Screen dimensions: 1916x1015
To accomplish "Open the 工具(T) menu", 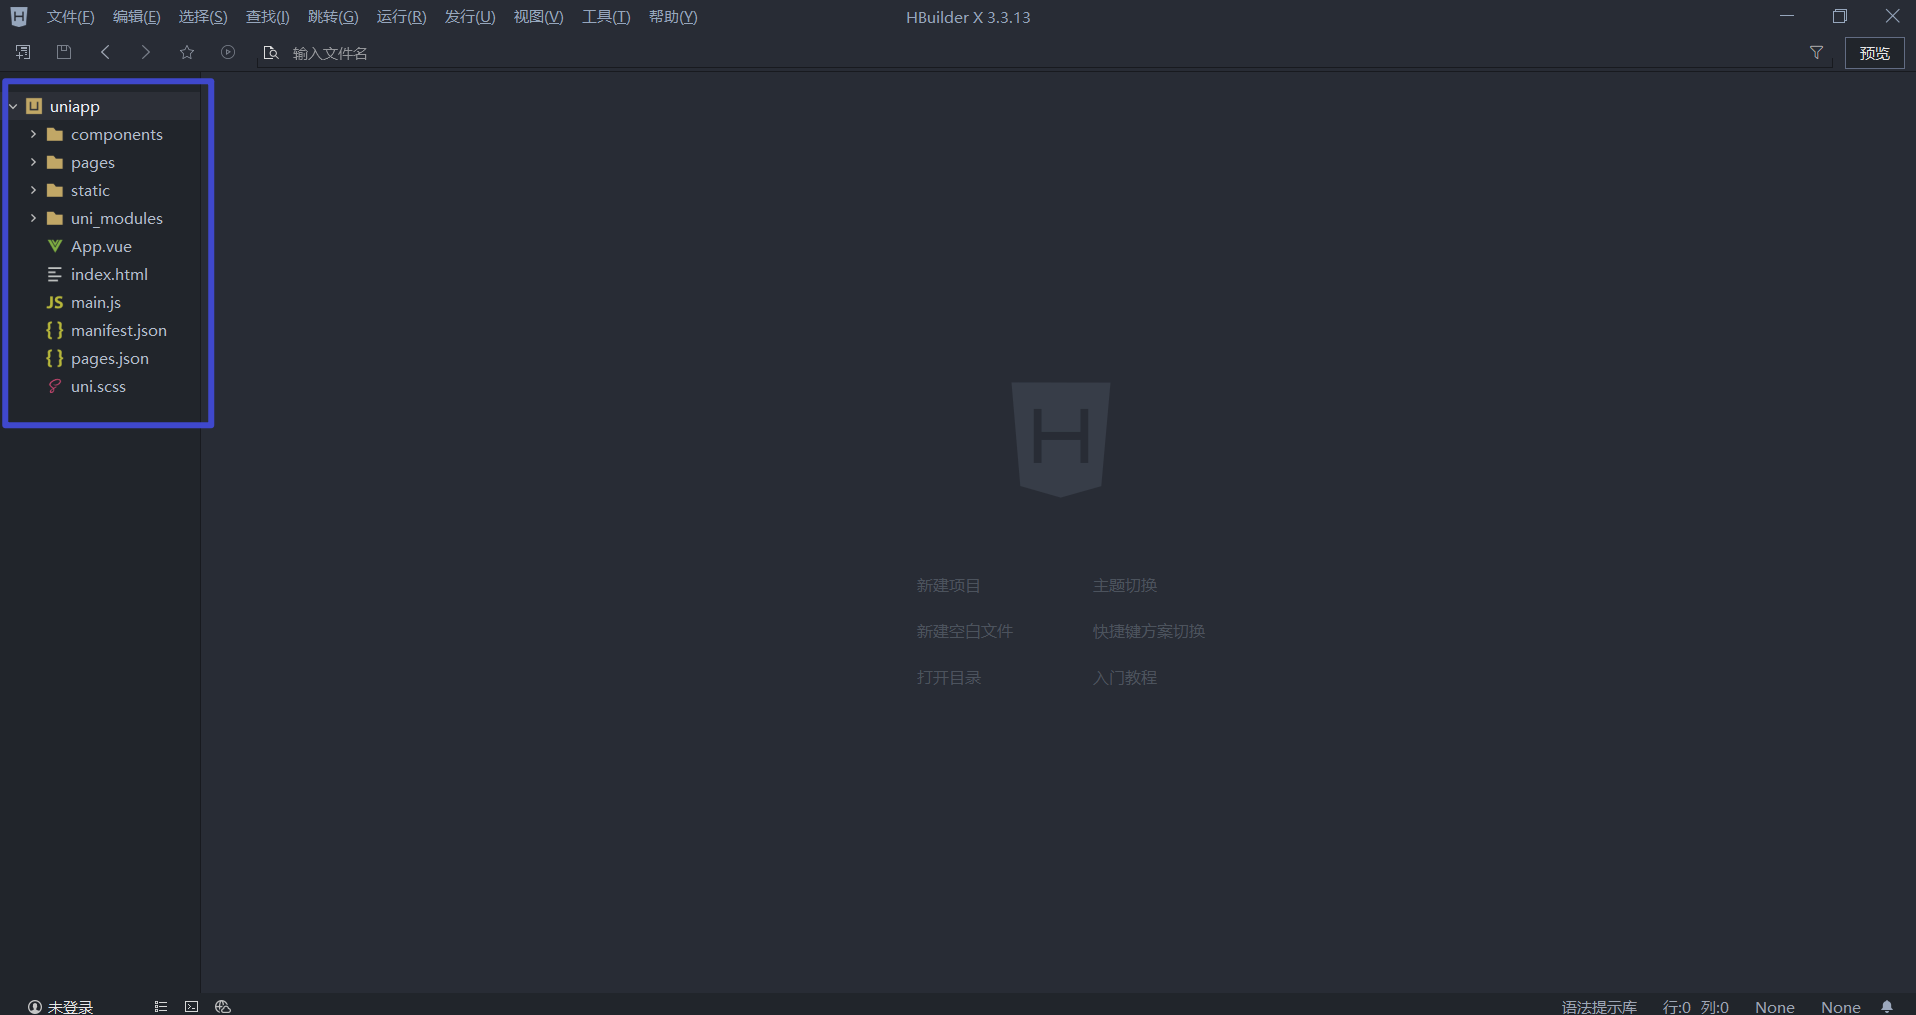I will (x=606, y=17).
